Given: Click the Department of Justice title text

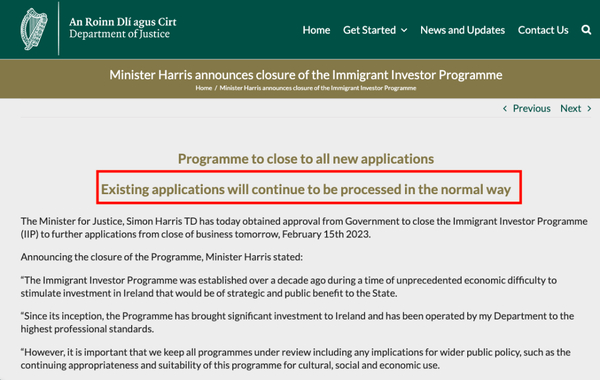Looking at the screenshot, I should (119, 34).
